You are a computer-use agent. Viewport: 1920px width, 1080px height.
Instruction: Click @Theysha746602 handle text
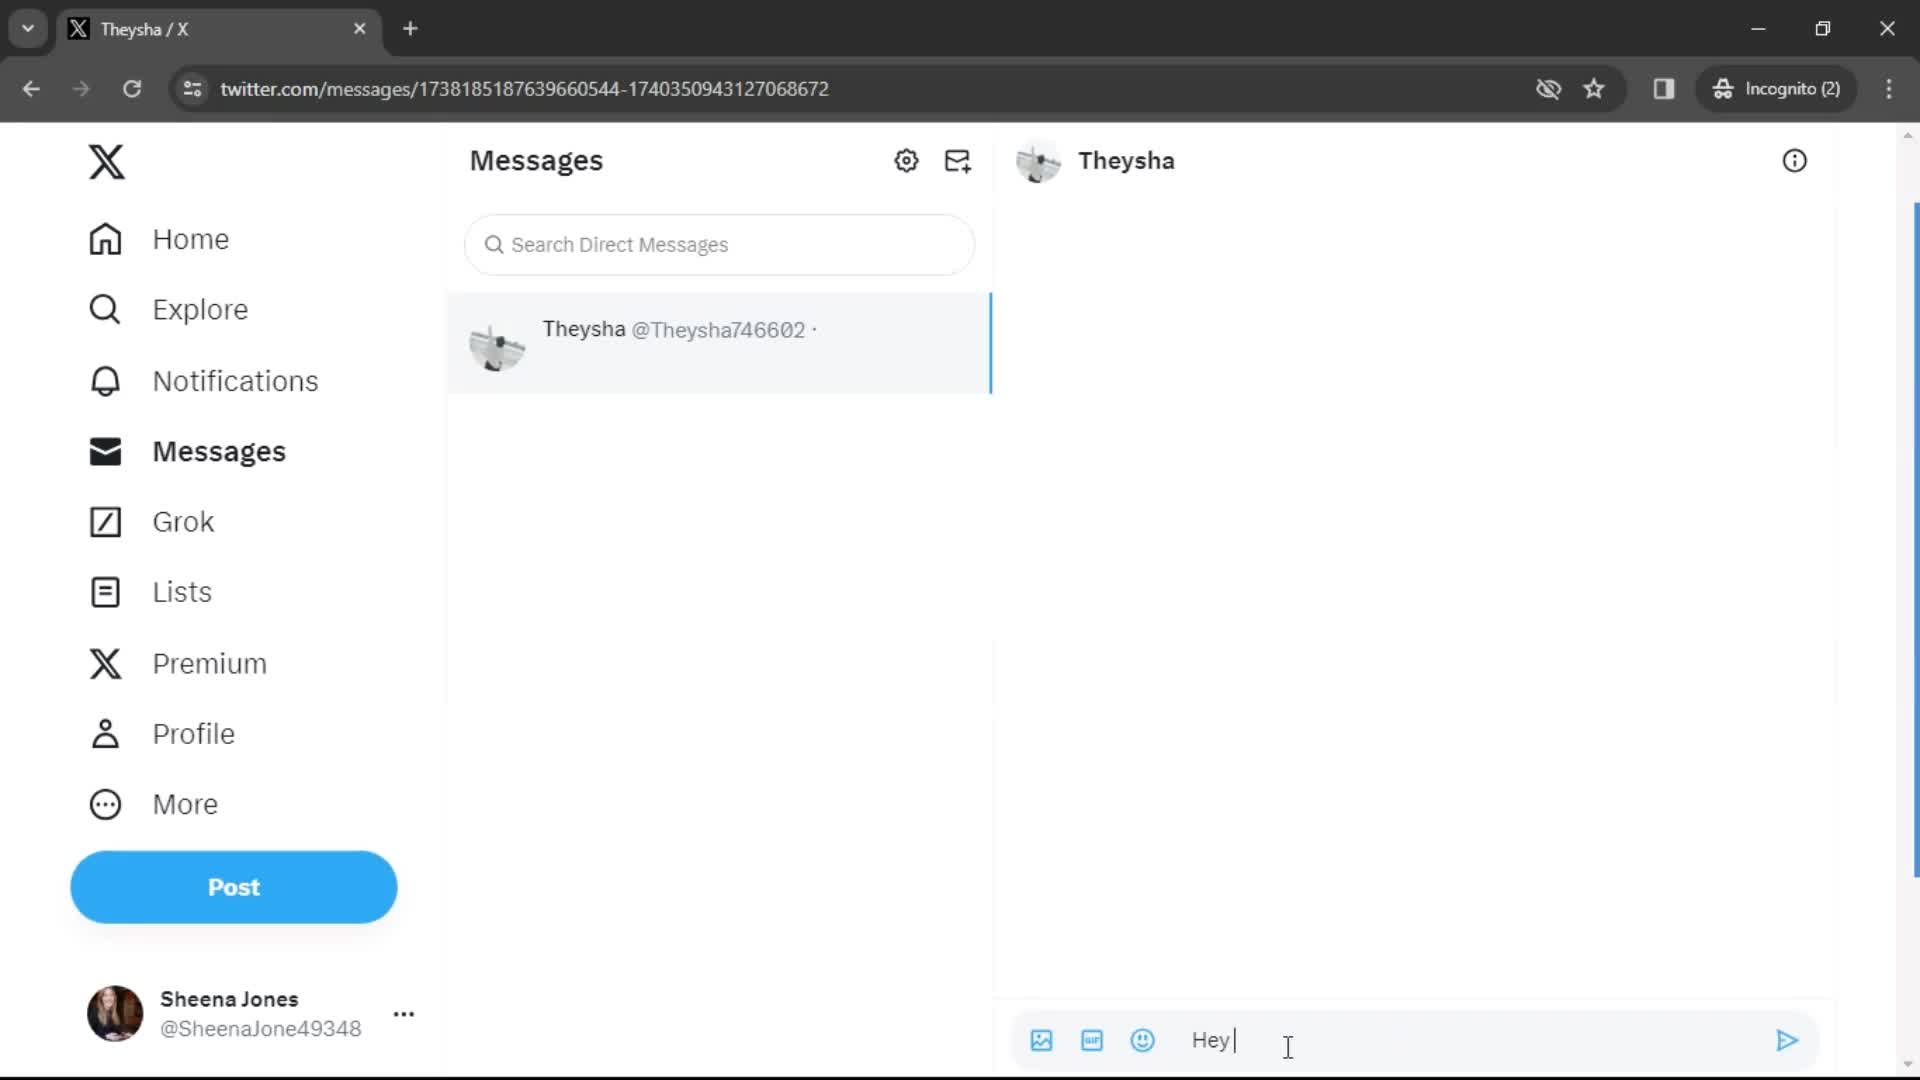click(718, 330)
